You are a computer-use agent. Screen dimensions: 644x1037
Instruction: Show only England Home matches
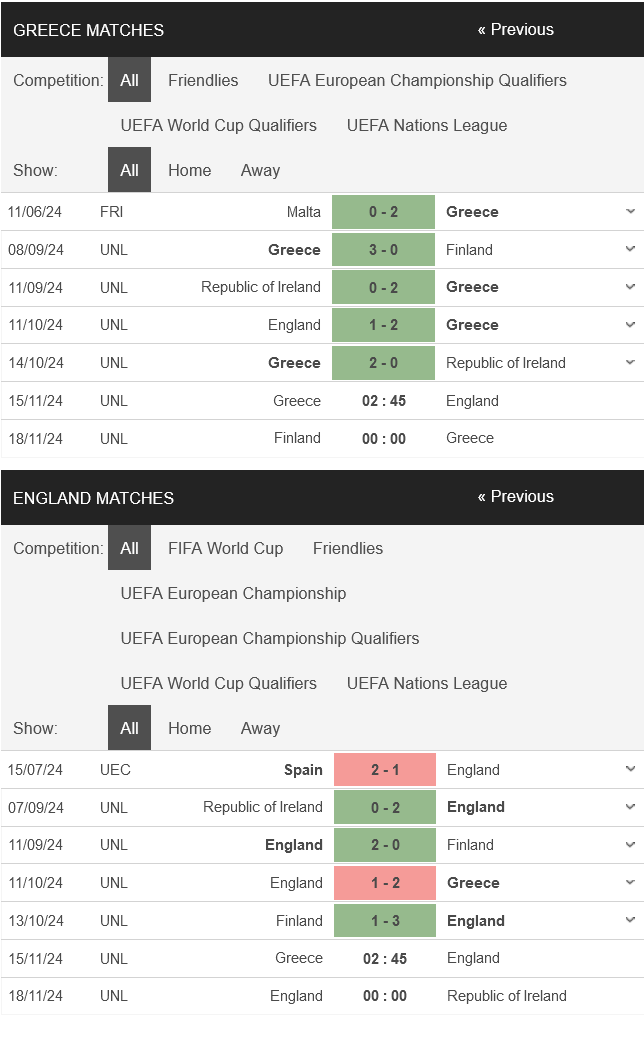click(x=189, y=728)
